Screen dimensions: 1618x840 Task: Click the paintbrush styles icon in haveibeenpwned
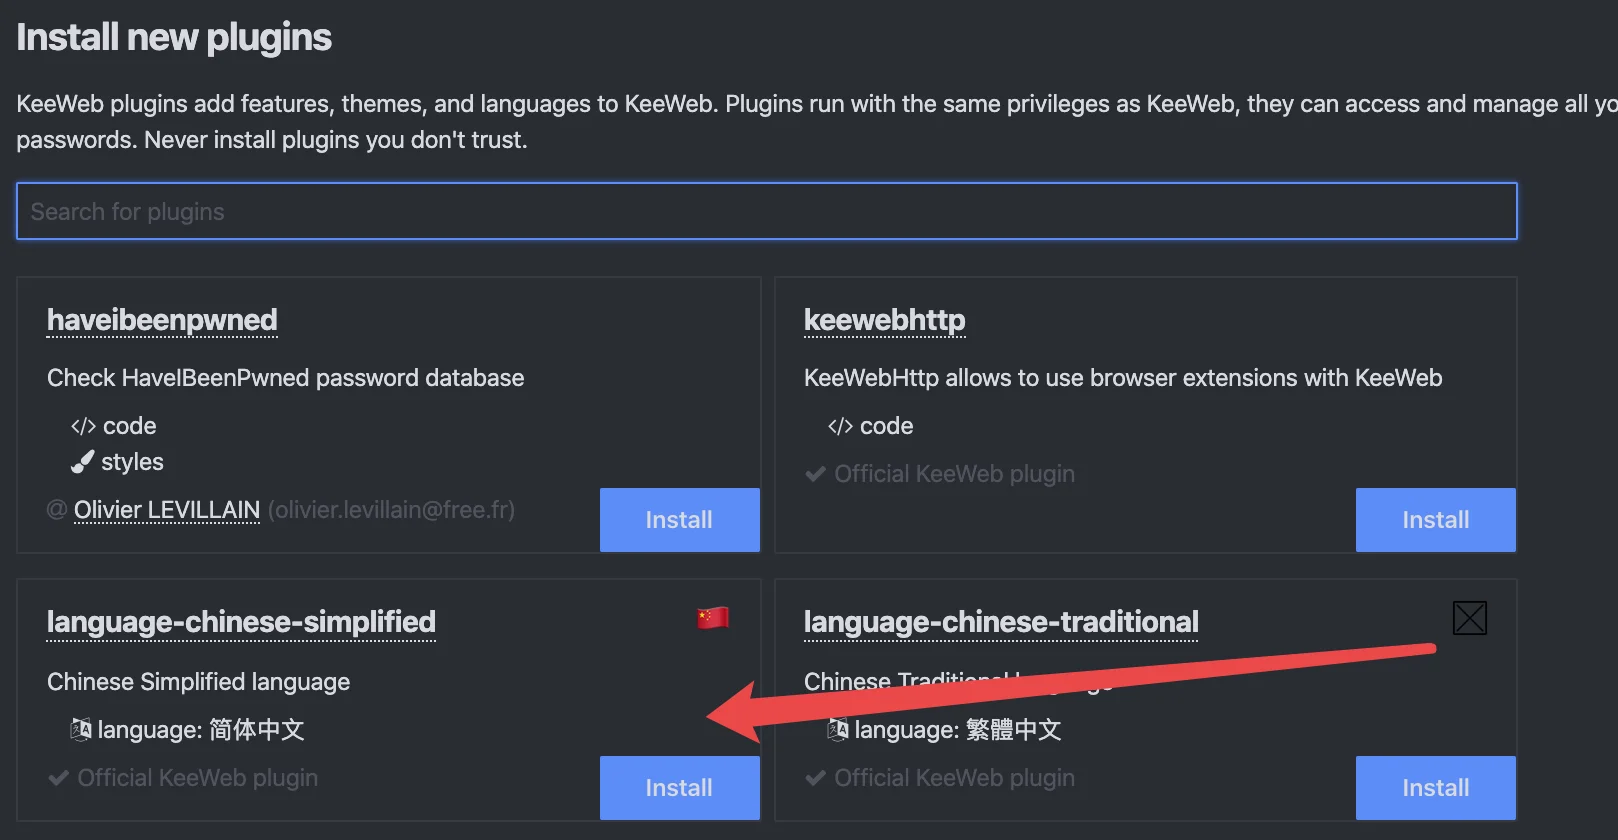(x=82, y=462)
